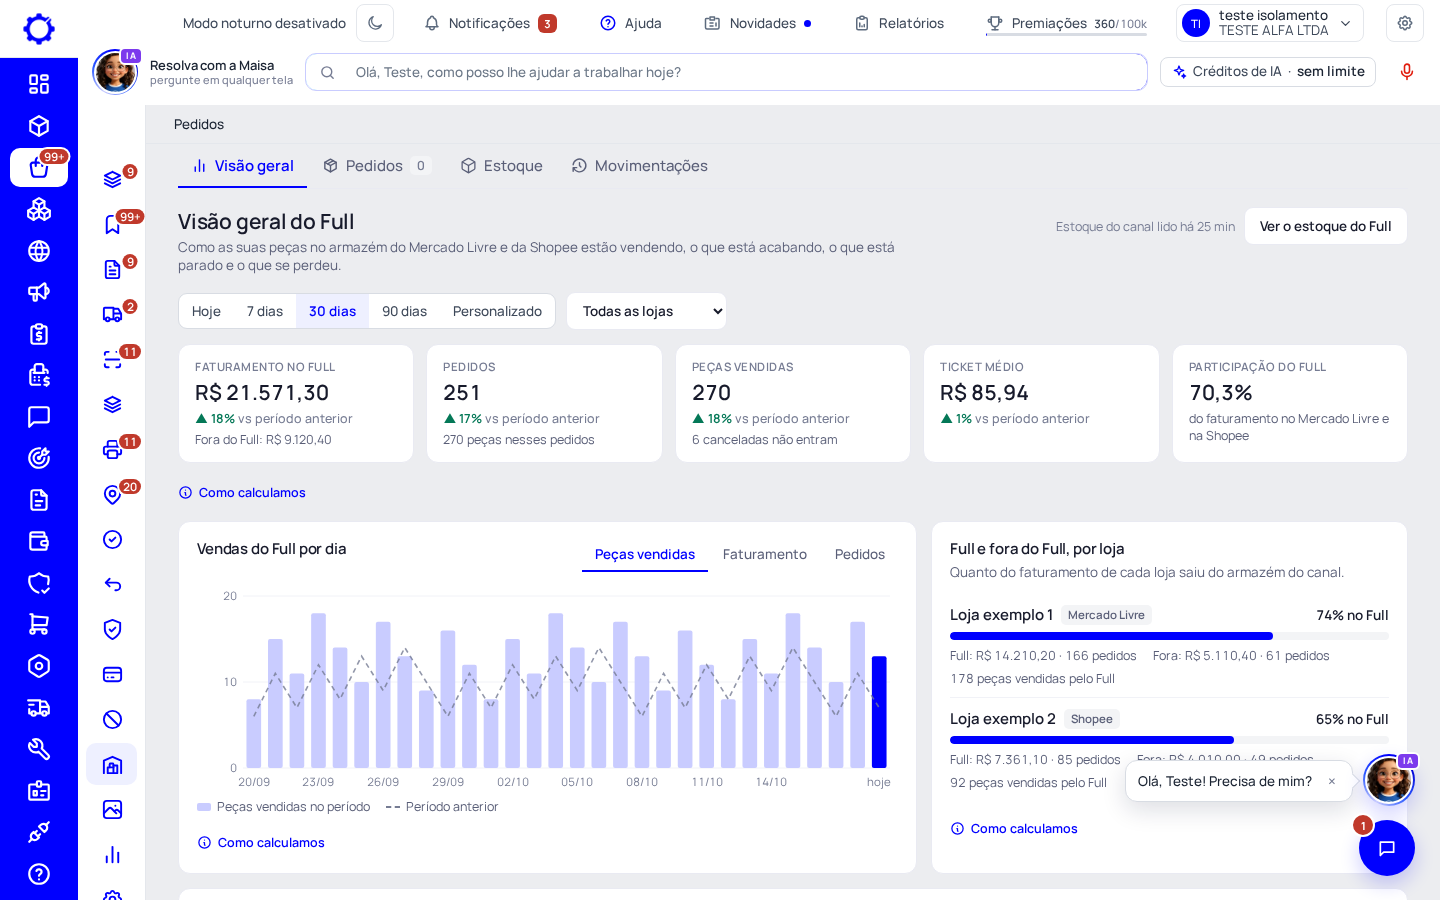The width and height of the screenshot is (1440, 900).
Task: Open Como calculamos link under KPI cards
Action: (x=242, y=492)
